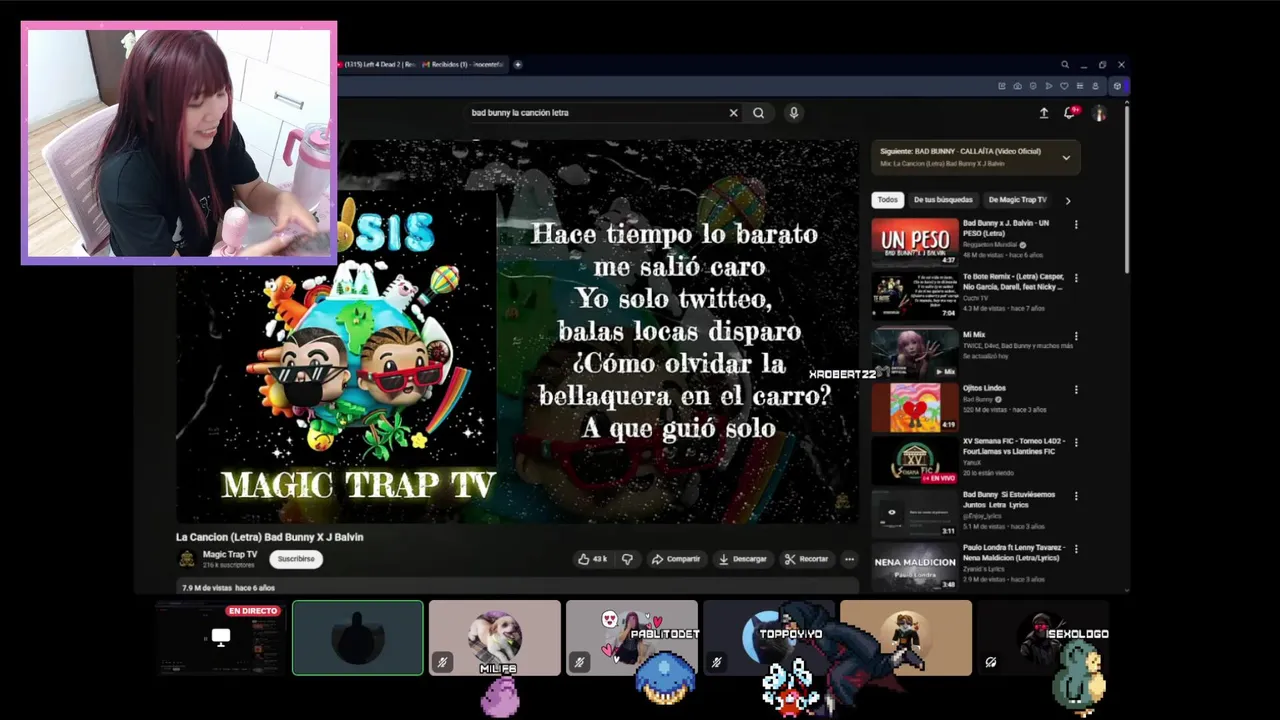Clear the YouTube search box text
Viewport: 1280px width, 720px height.
tap(733, 113)
